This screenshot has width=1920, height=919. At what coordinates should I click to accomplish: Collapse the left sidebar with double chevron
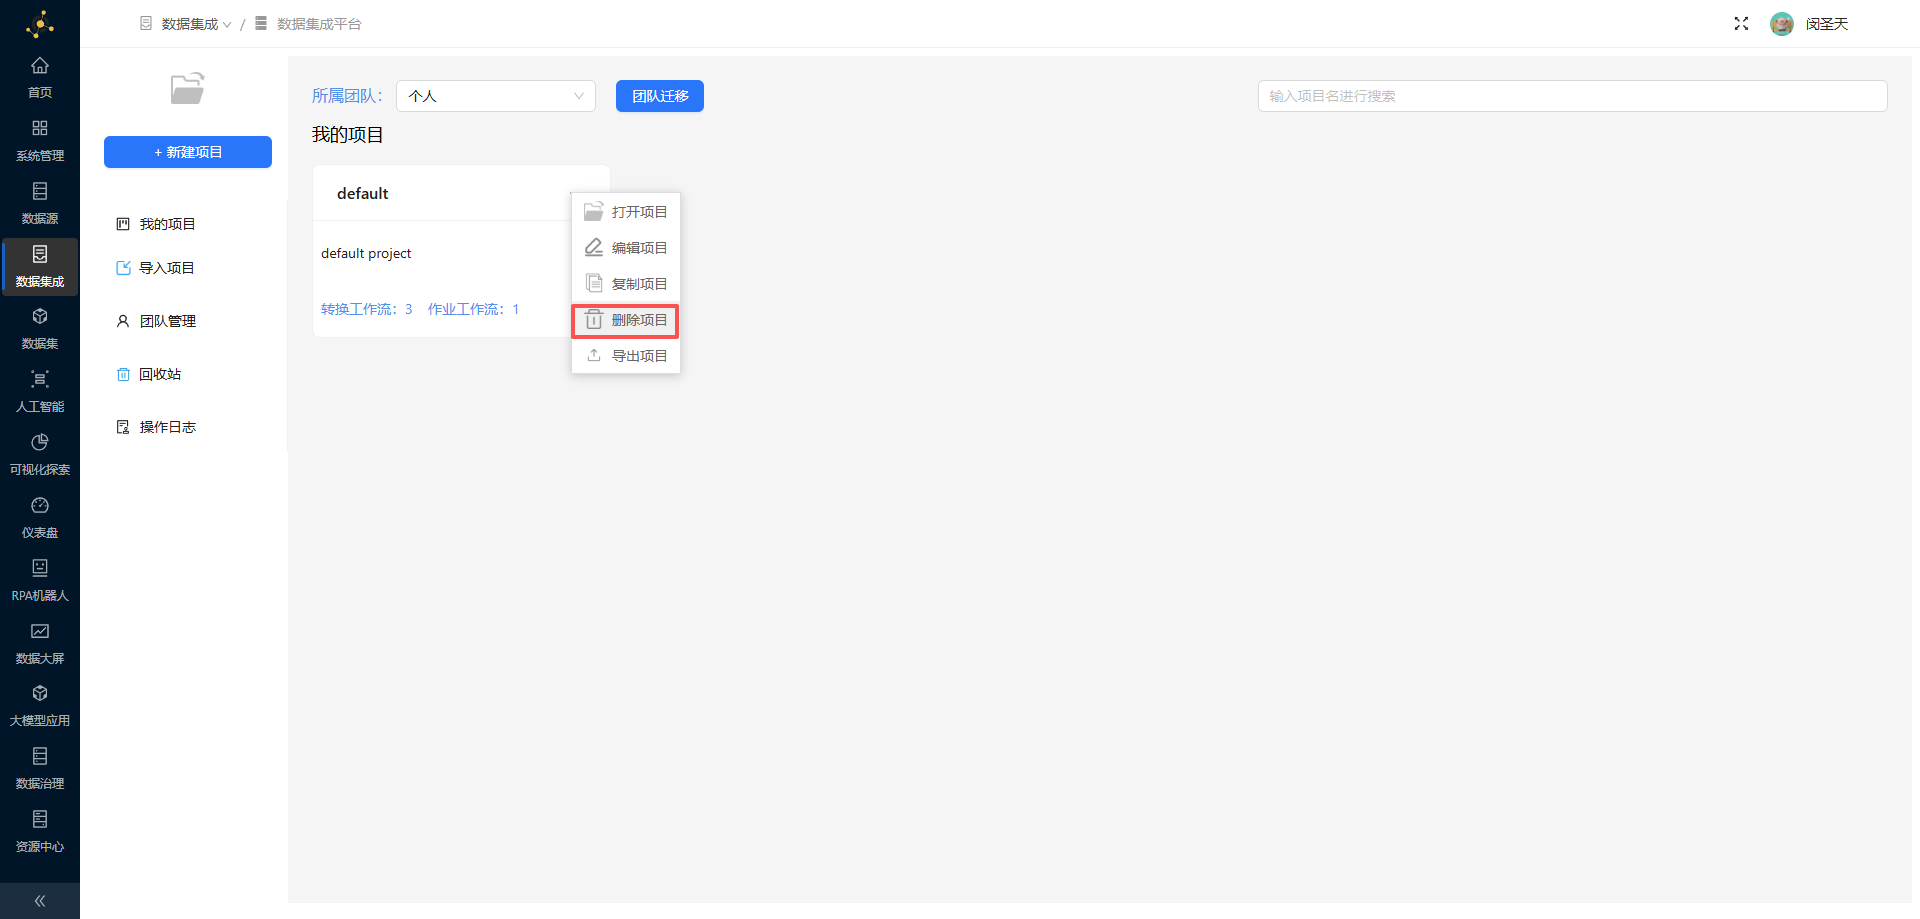point(40,900)
